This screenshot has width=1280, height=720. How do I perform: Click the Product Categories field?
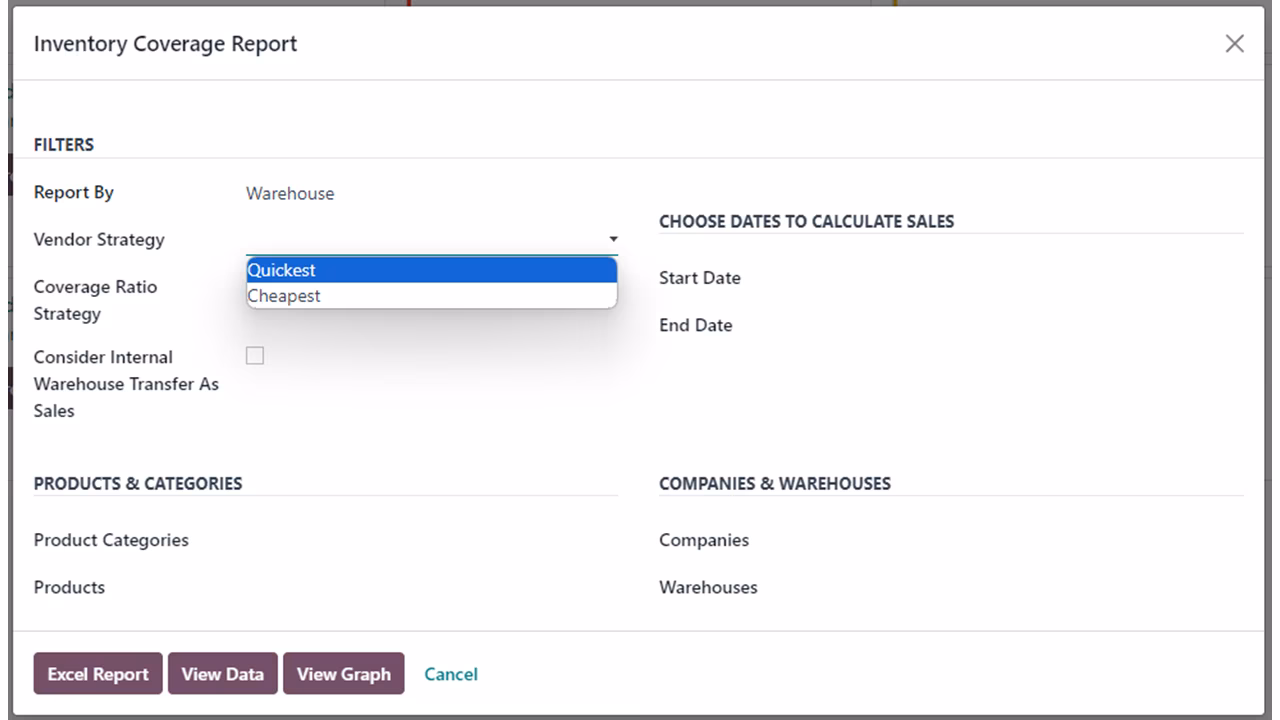tap(432, 540)
